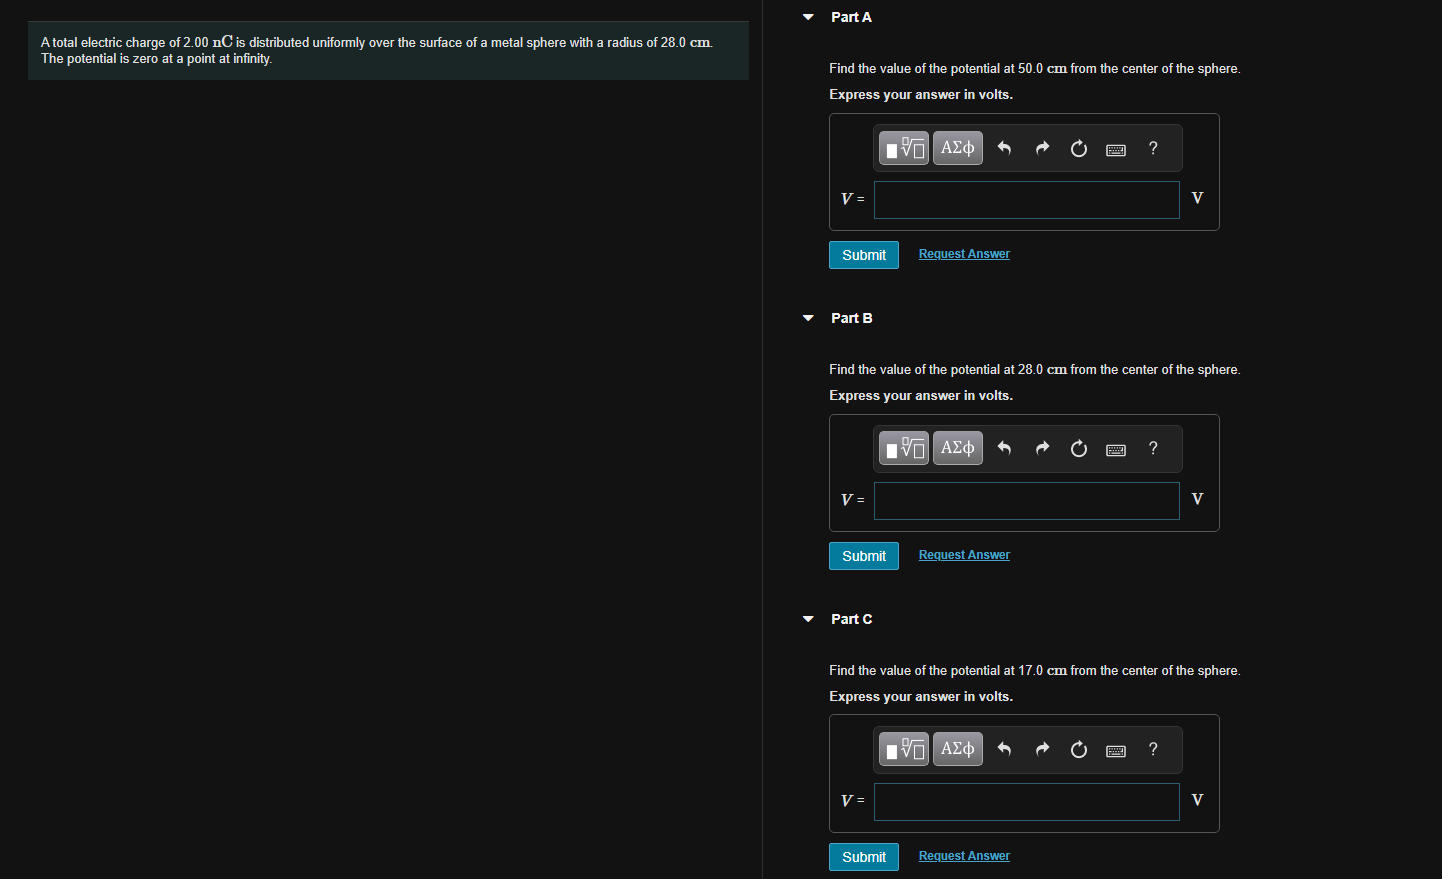
Task: Request Answer for Part A
Action: [x=964, y=254]
